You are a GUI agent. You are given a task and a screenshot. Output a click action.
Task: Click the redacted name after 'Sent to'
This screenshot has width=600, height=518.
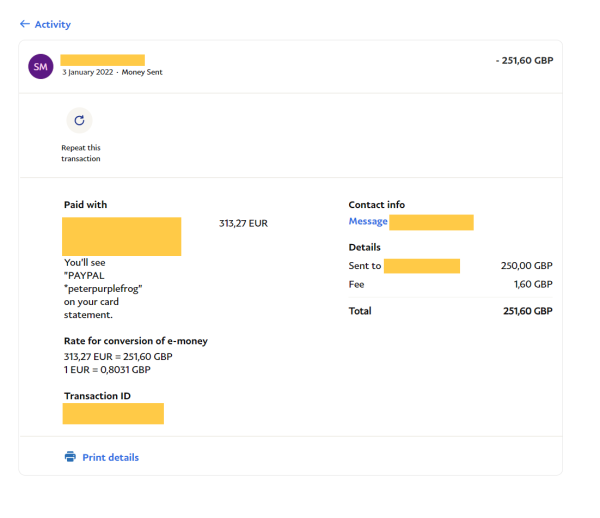(421, 266)
